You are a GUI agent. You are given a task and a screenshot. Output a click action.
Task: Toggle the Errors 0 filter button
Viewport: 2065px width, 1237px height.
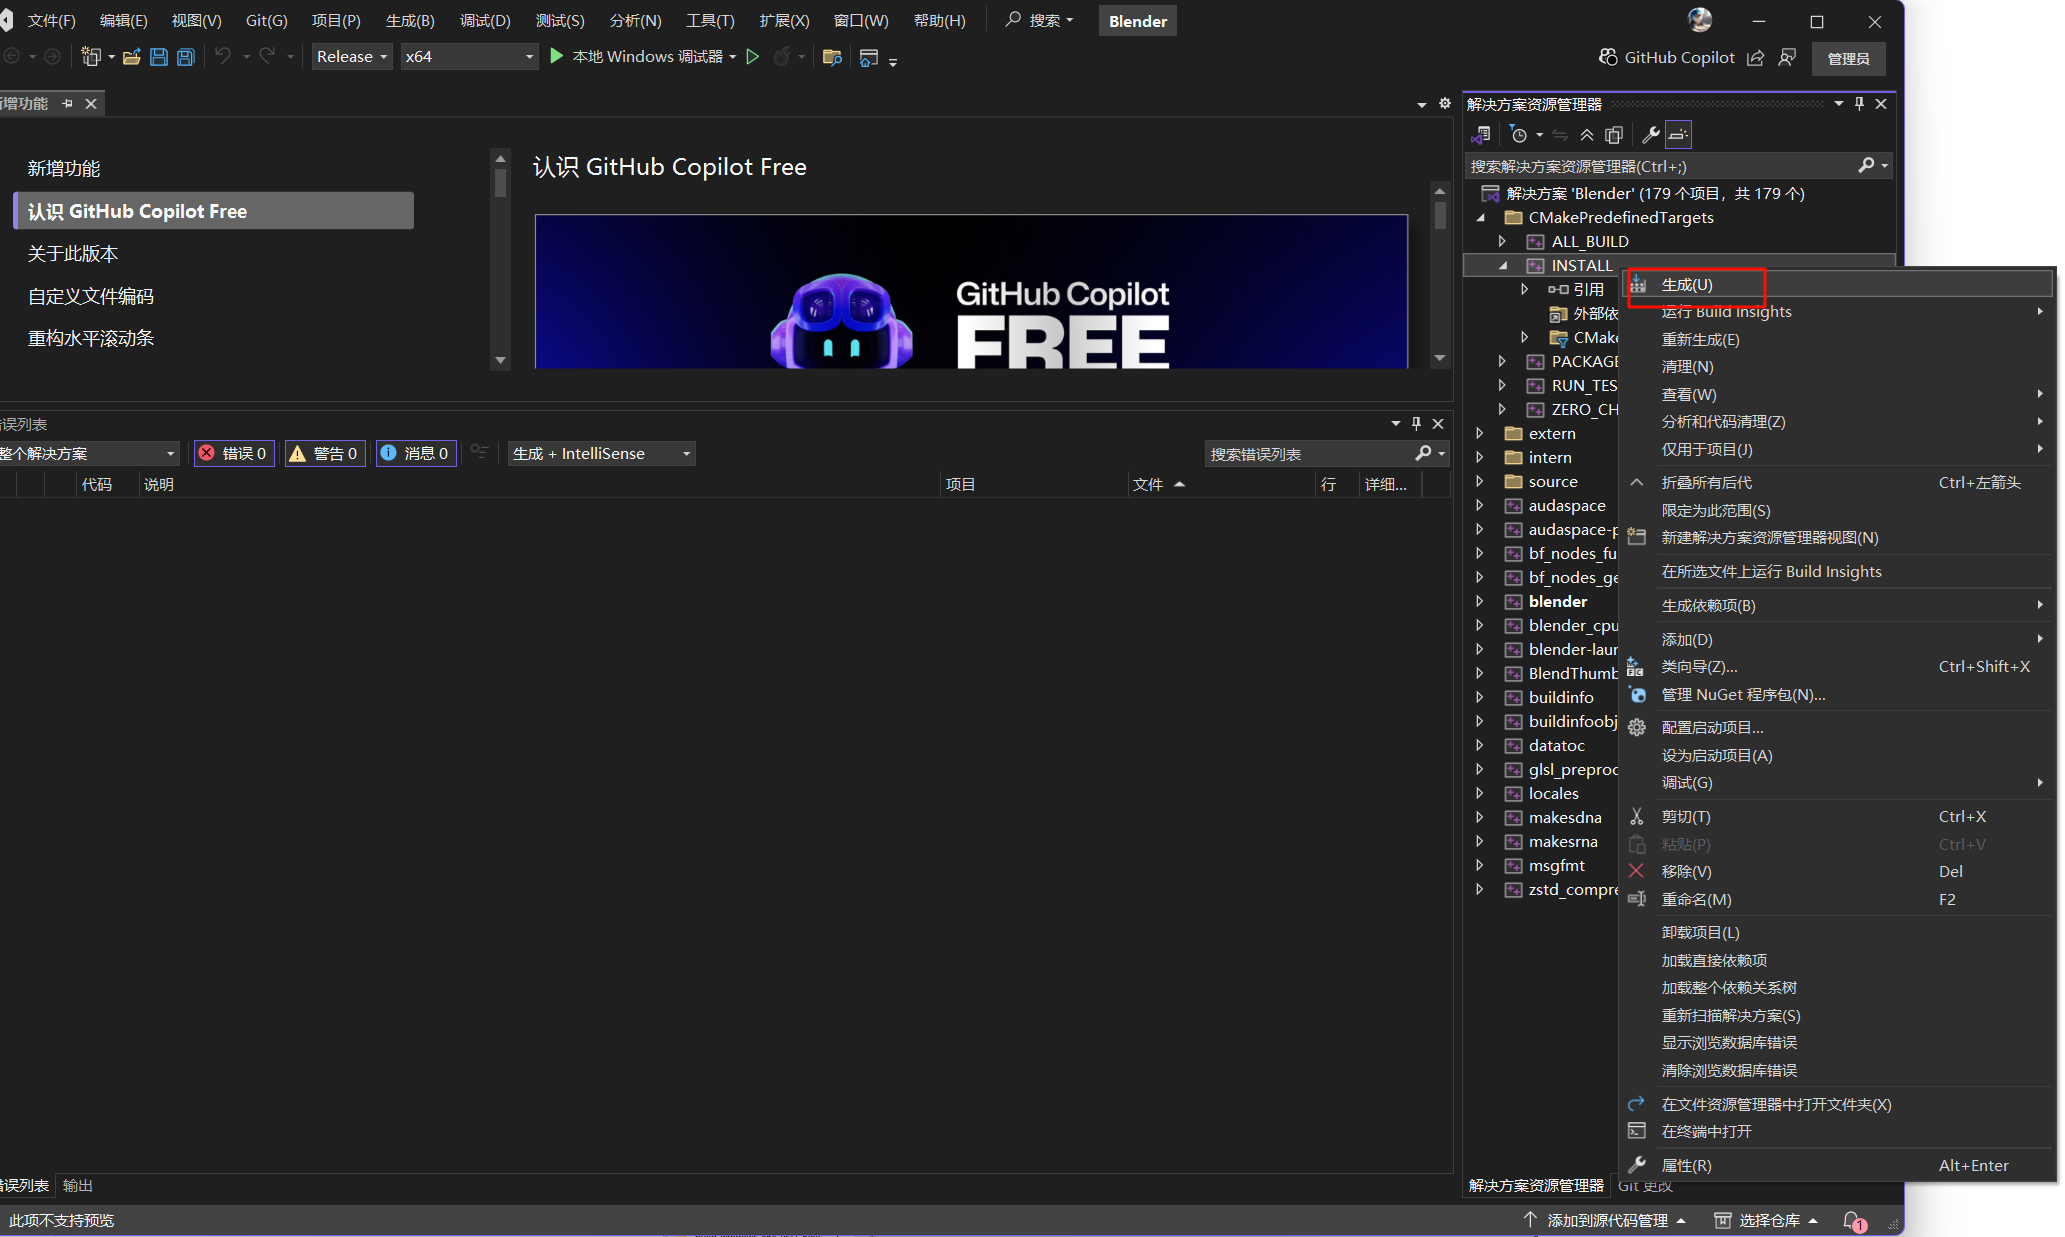point(233,453)
